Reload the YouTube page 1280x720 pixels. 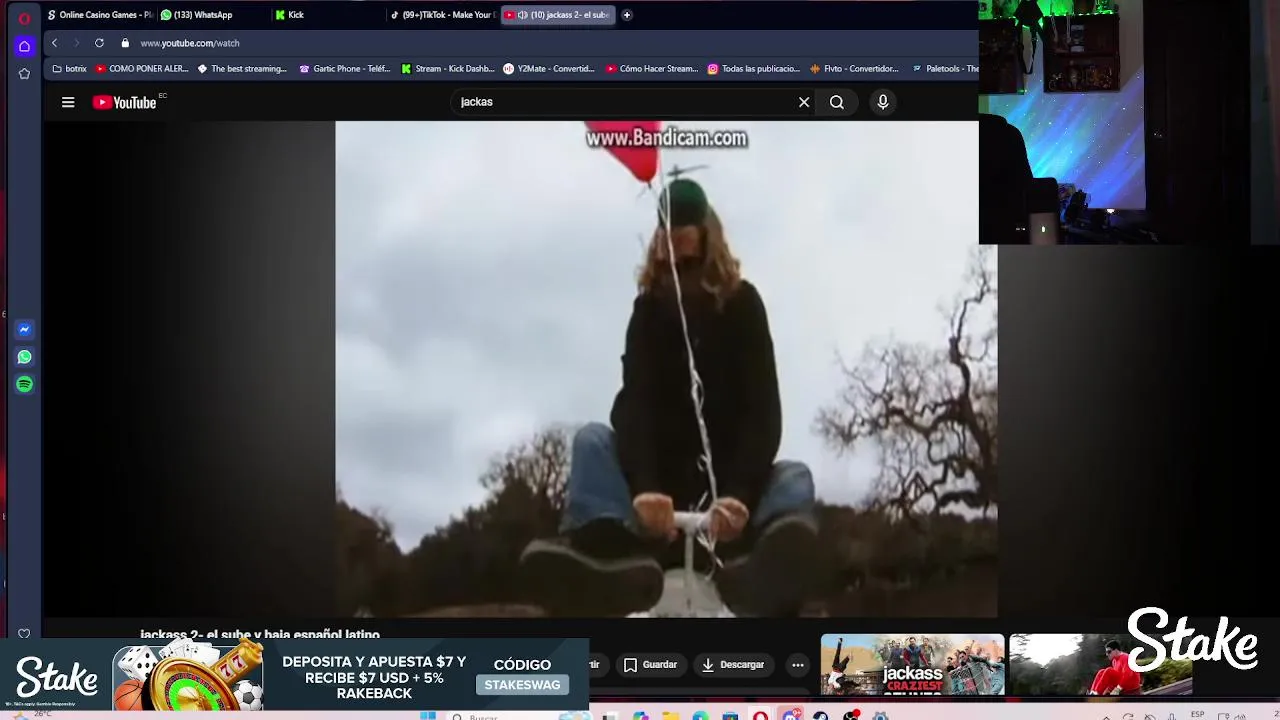click(x=99, y=43)
